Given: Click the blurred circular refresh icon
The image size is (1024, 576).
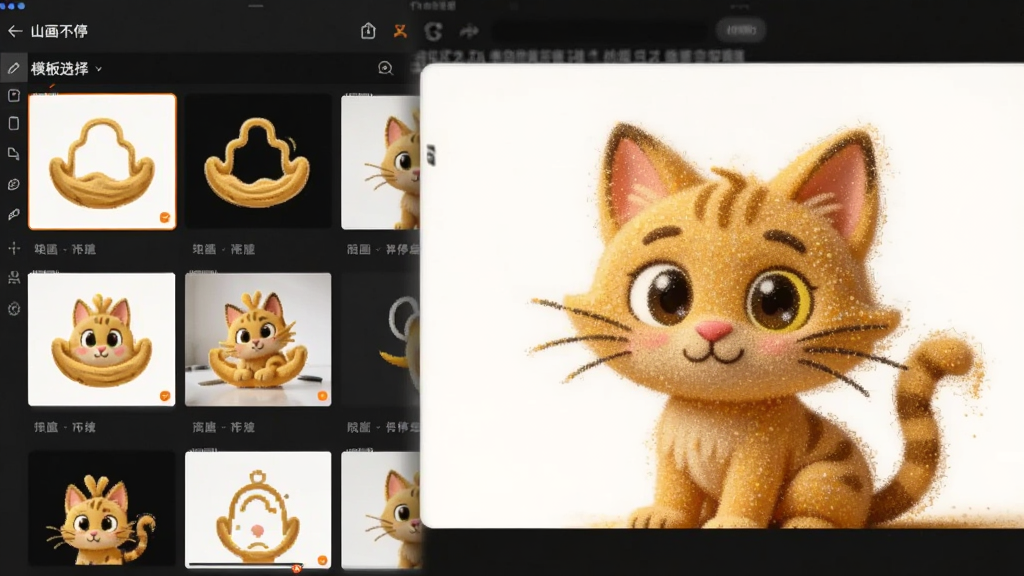Looking at the screenshot, I should [433, 31].
